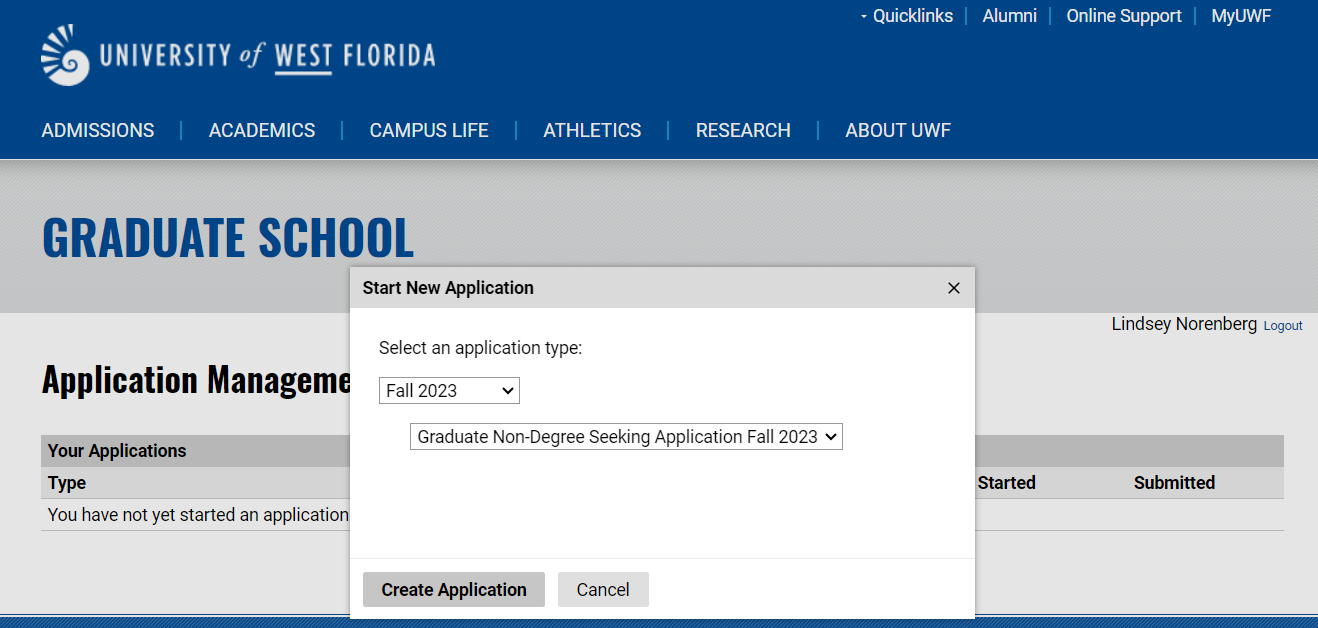
Task: Click the Type column header
Action: 67,483
